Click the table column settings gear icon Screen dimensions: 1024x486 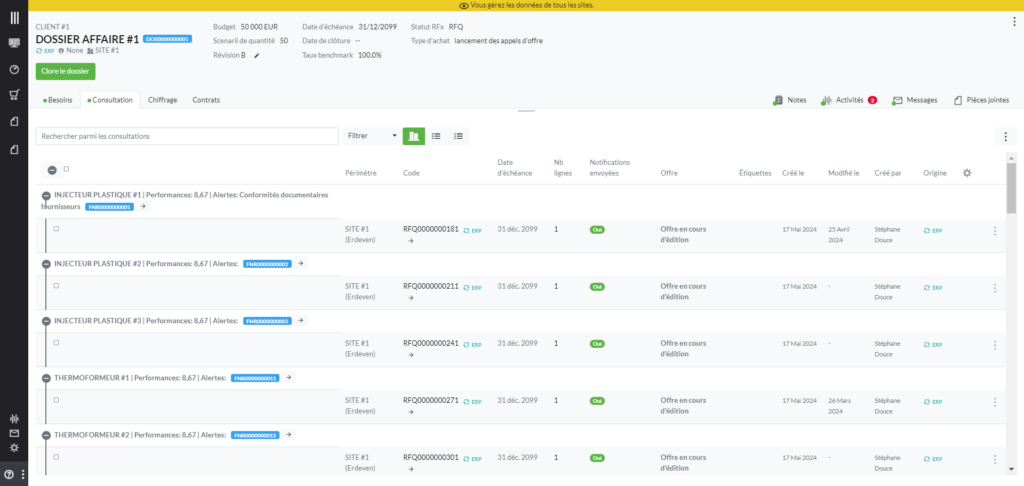pyautogui.click(x=967, y=173)
